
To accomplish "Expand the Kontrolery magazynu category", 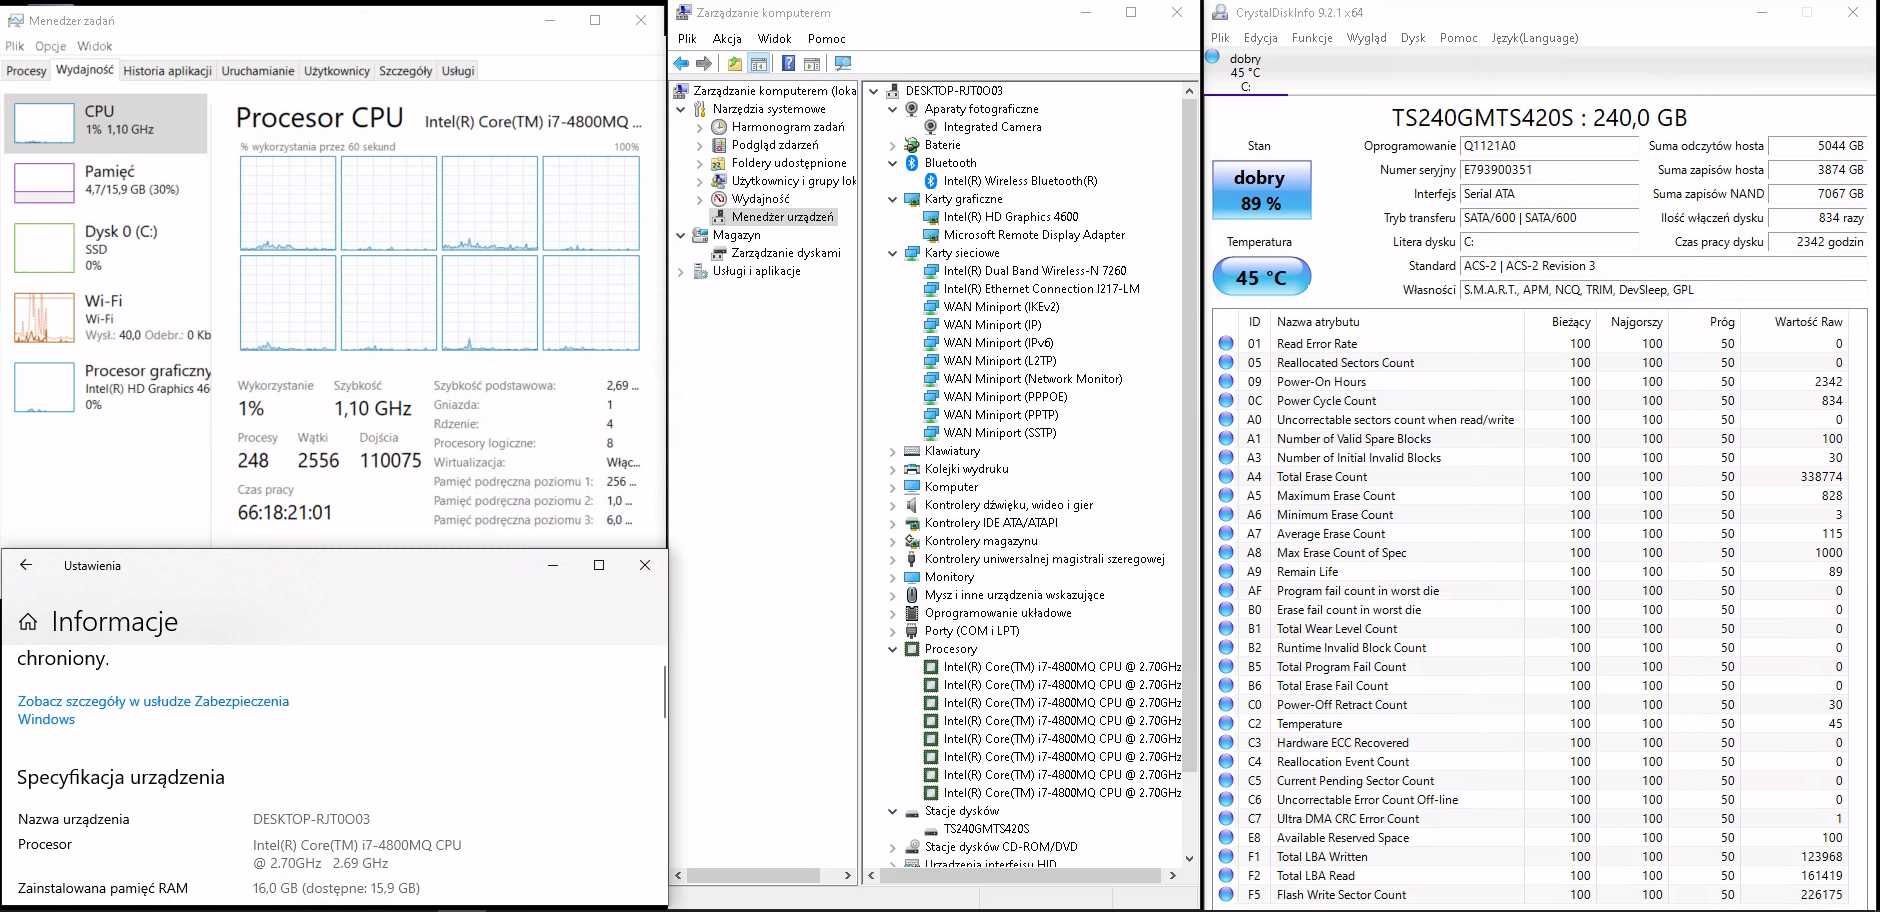I will point(893,541).
